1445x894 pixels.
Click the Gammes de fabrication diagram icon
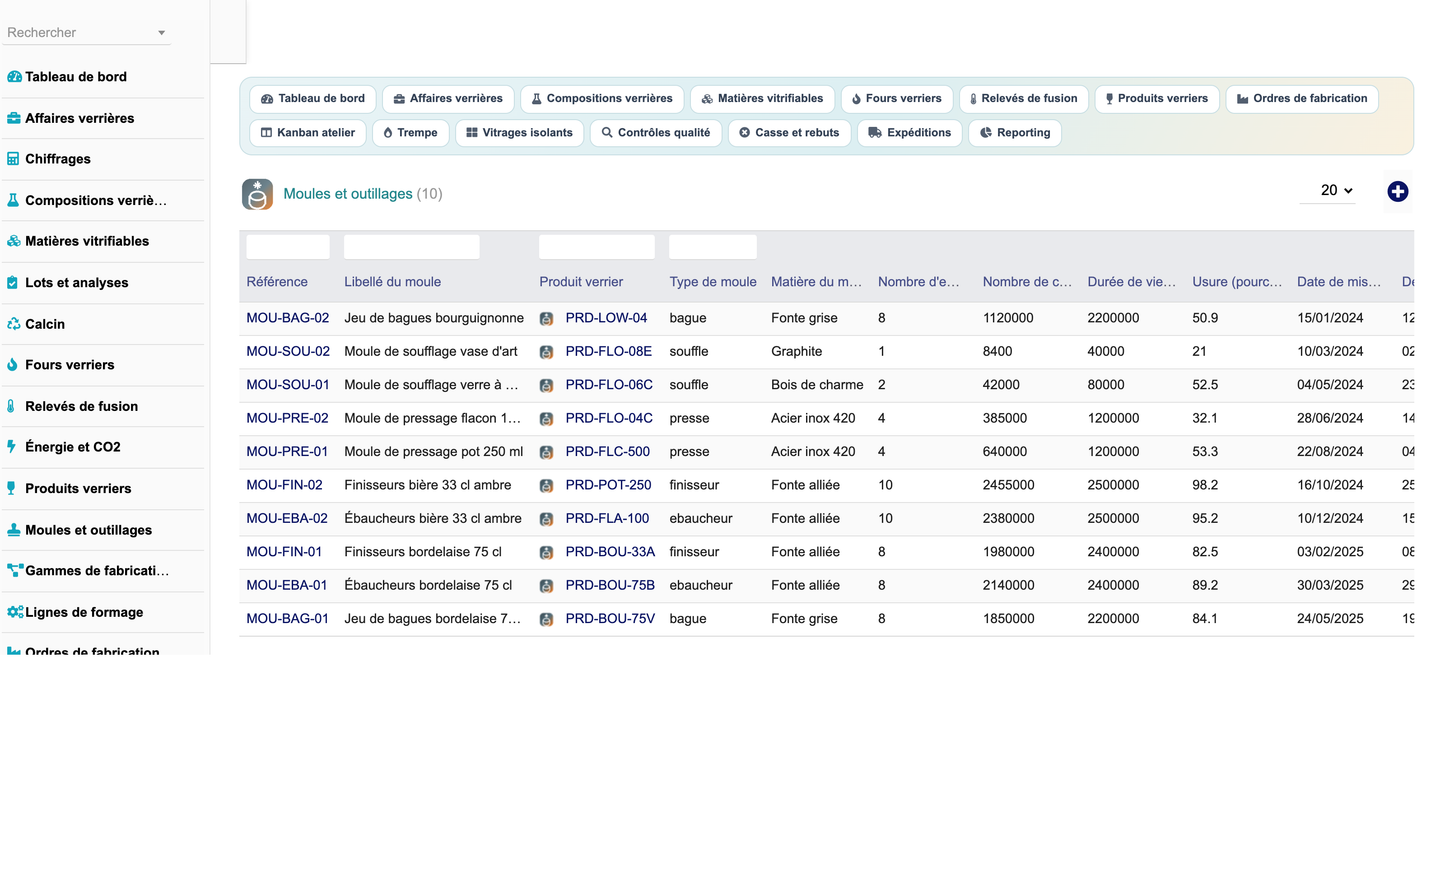(15, 571)
